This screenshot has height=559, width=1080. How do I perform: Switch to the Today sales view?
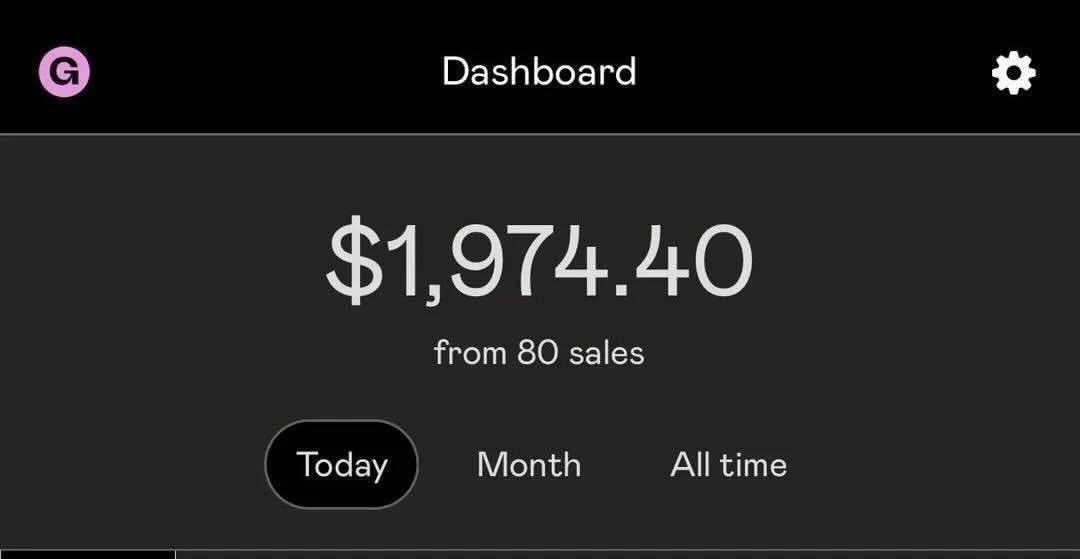[x=341, y=465]
